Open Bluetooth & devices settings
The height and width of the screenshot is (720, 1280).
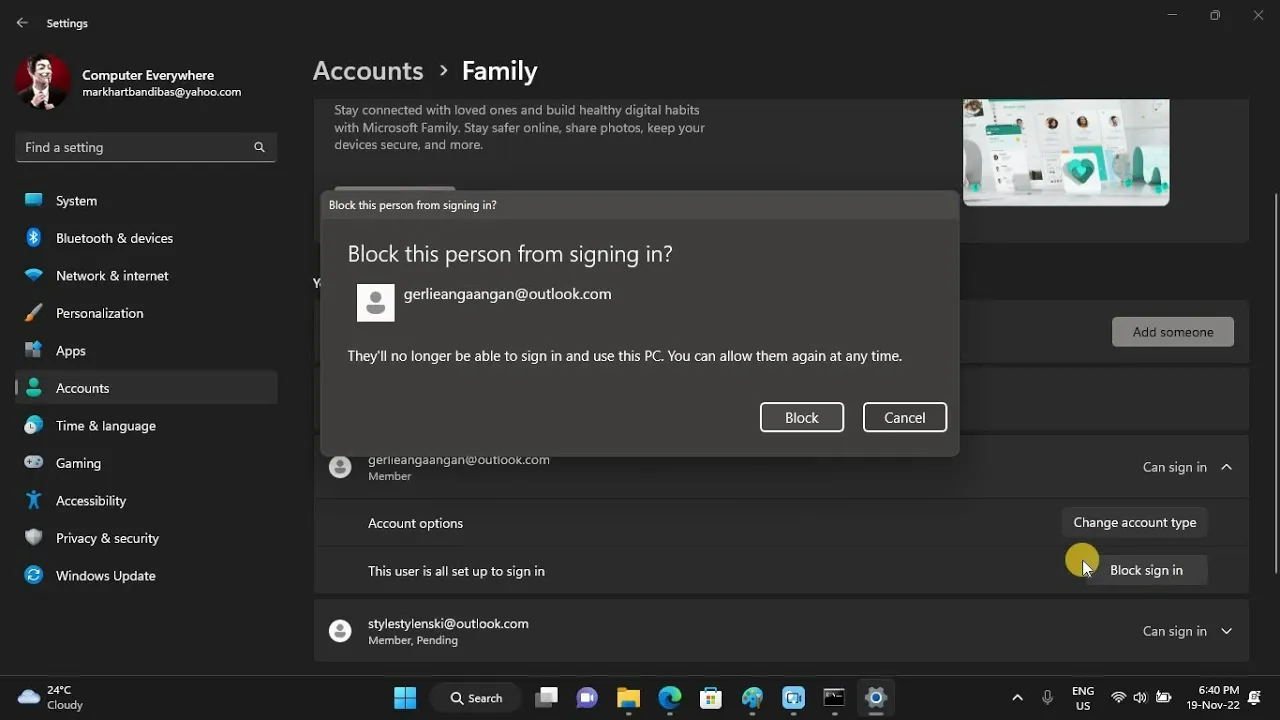click(146, 238)
